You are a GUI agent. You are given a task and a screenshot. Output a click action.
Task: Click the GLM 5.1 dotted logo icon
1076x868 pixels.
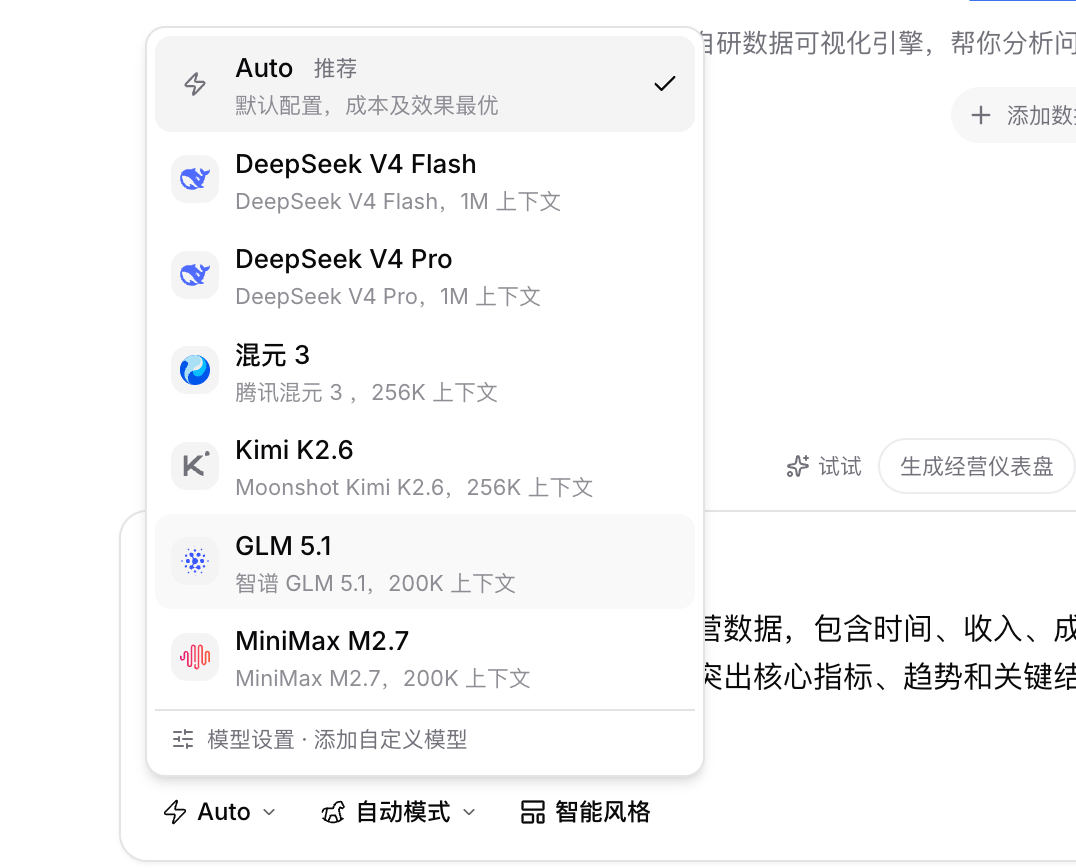coord(195,561)
